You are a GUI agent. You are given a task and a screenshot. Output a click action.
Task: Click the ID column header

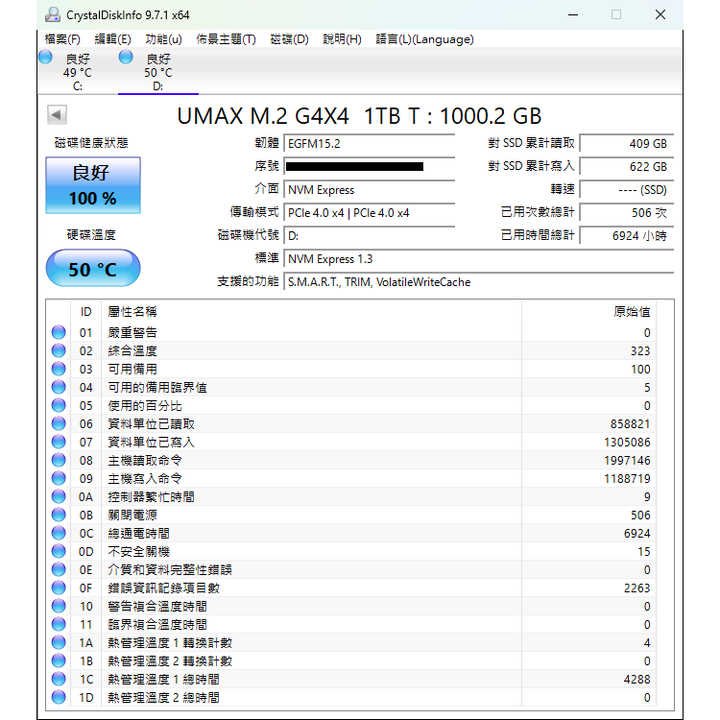[x=86, y=312]
